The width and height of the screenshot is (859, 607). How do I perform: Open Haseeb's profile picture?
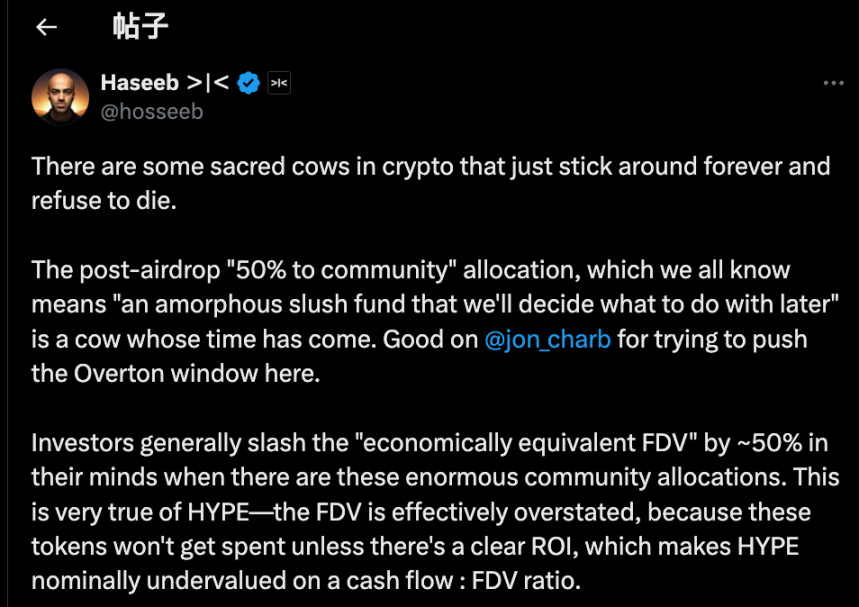coord(60,97)
